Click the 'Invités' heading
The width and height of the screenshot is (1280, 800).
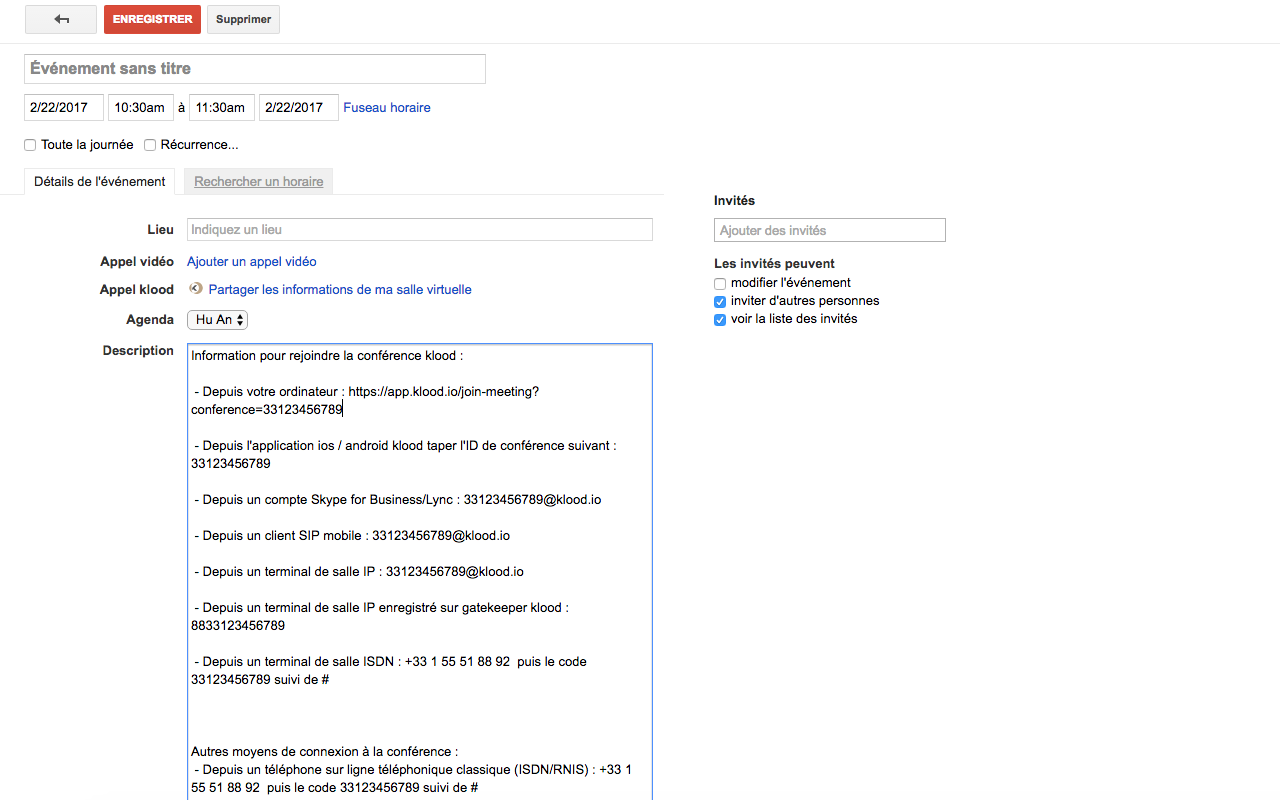tap(734, 201)
